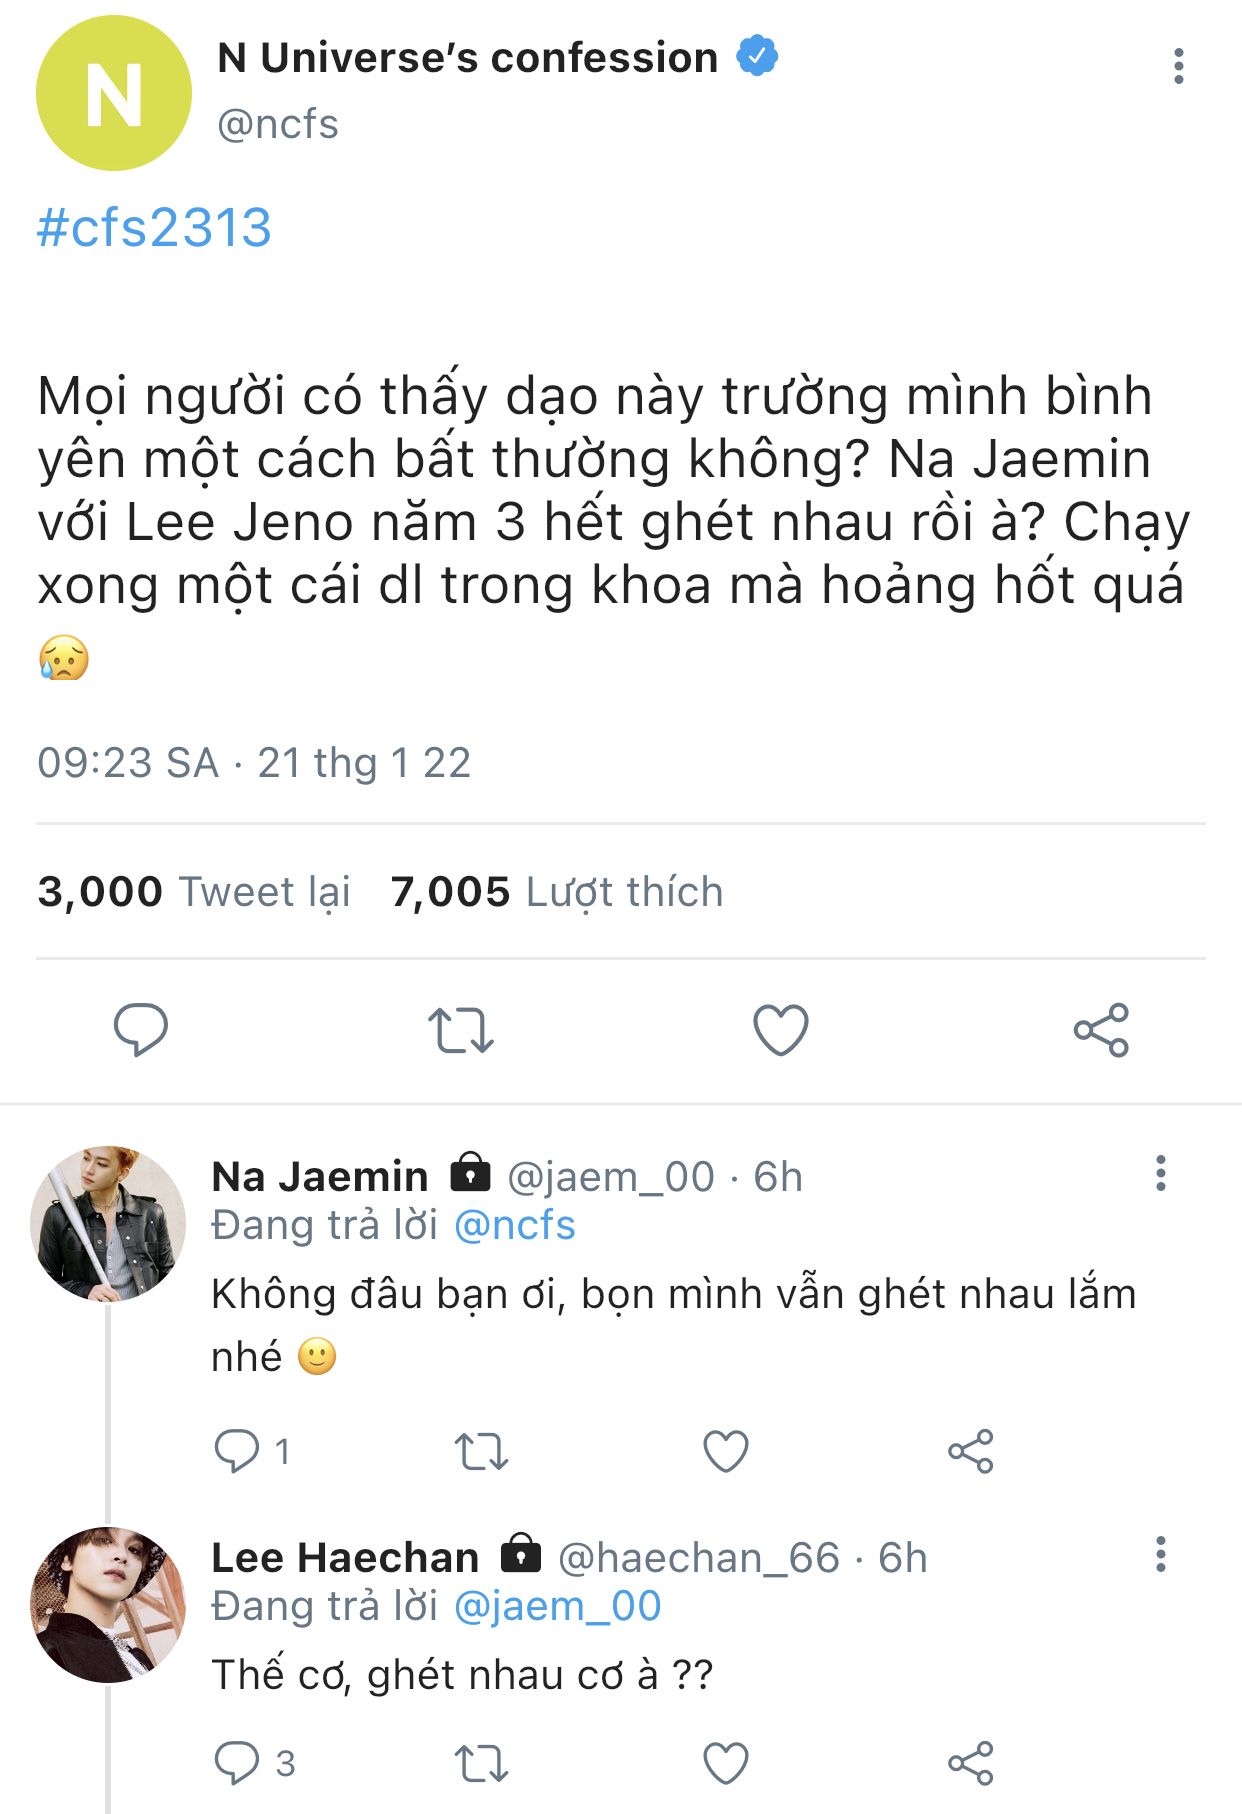Open reply thread on Na Jaemin's comment

click(238, 1451)
